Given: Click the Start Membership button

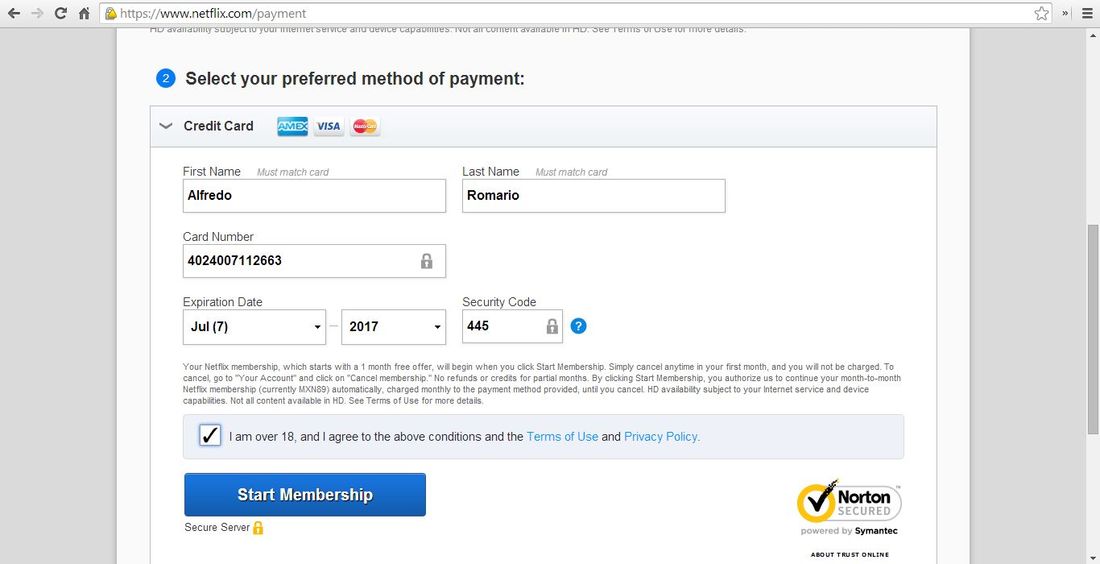Looking at the screenshot, I should pyautogui.click(x=305, y=495).
